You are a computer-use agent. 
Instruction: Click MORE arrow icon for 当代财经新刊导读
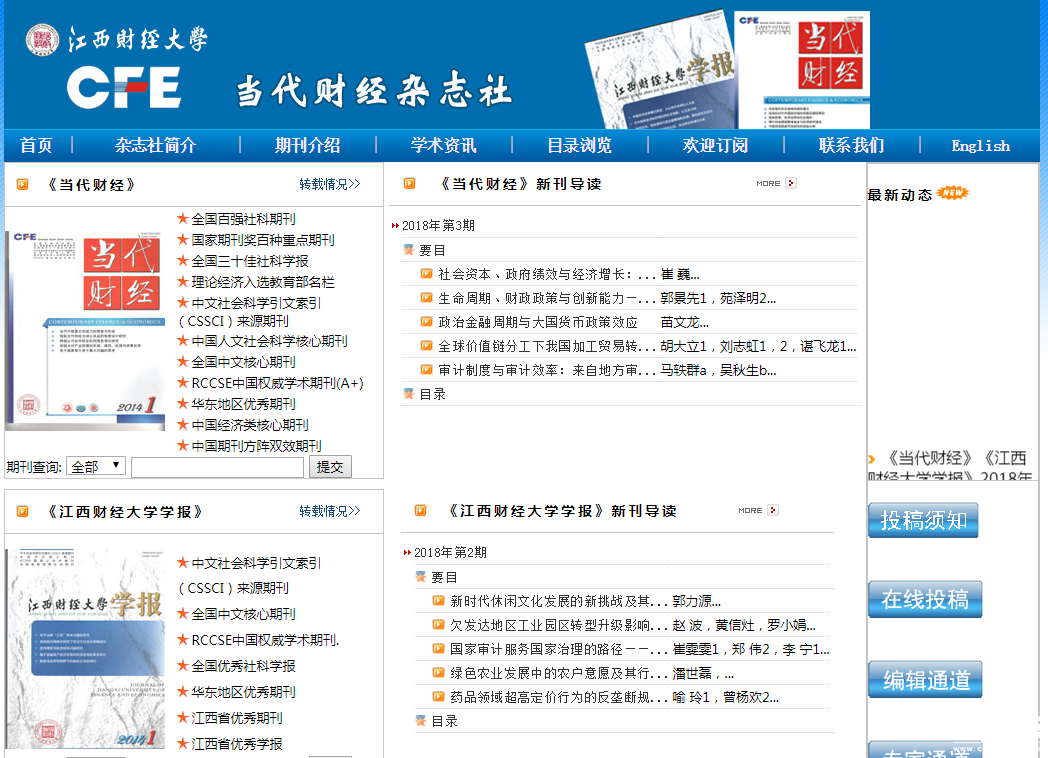pos(791,183)
